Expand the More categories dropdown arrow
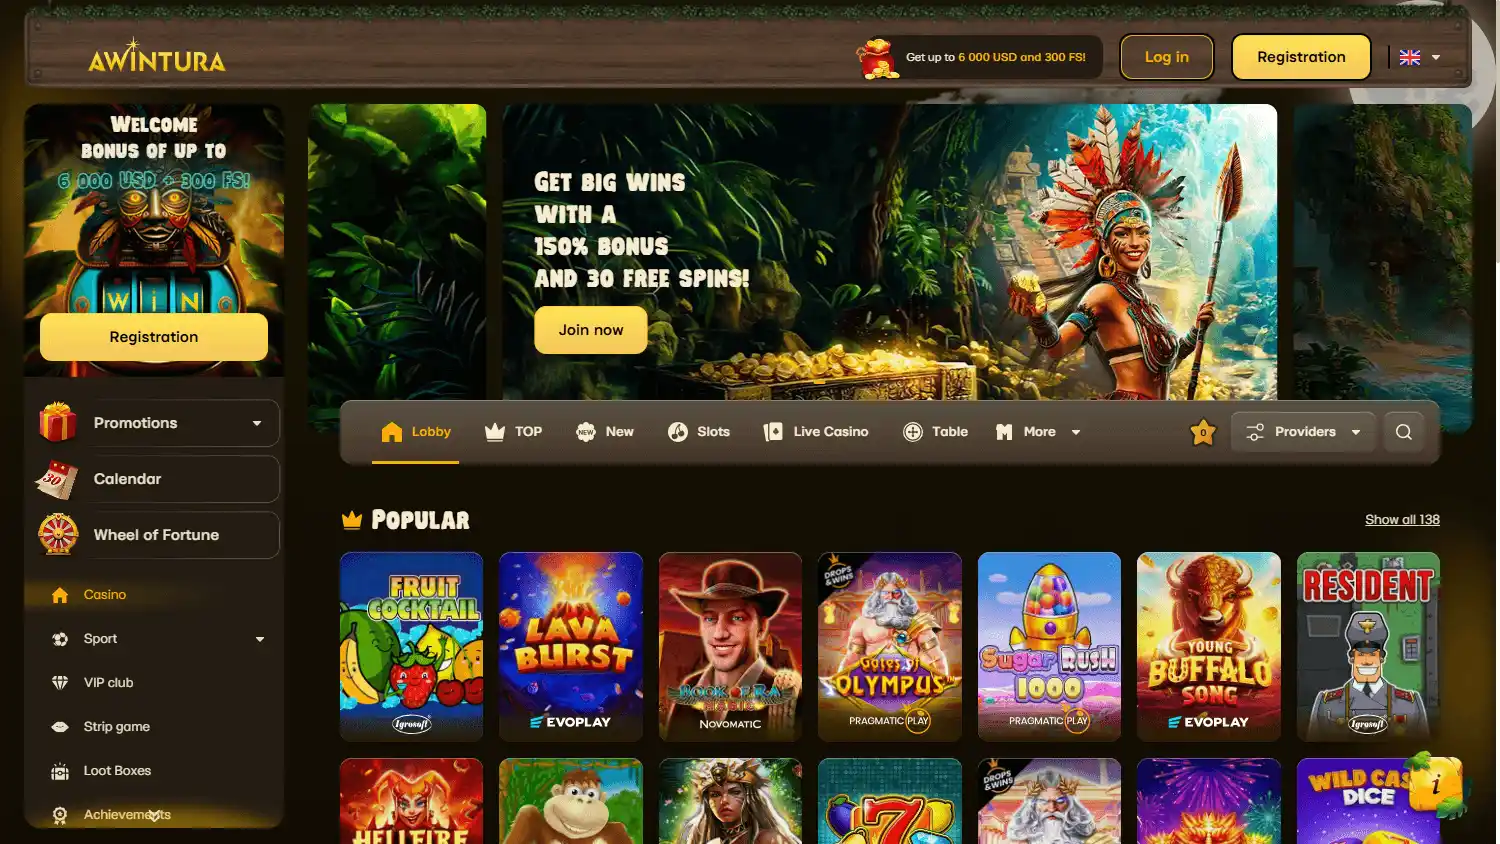 [1076, 432]
